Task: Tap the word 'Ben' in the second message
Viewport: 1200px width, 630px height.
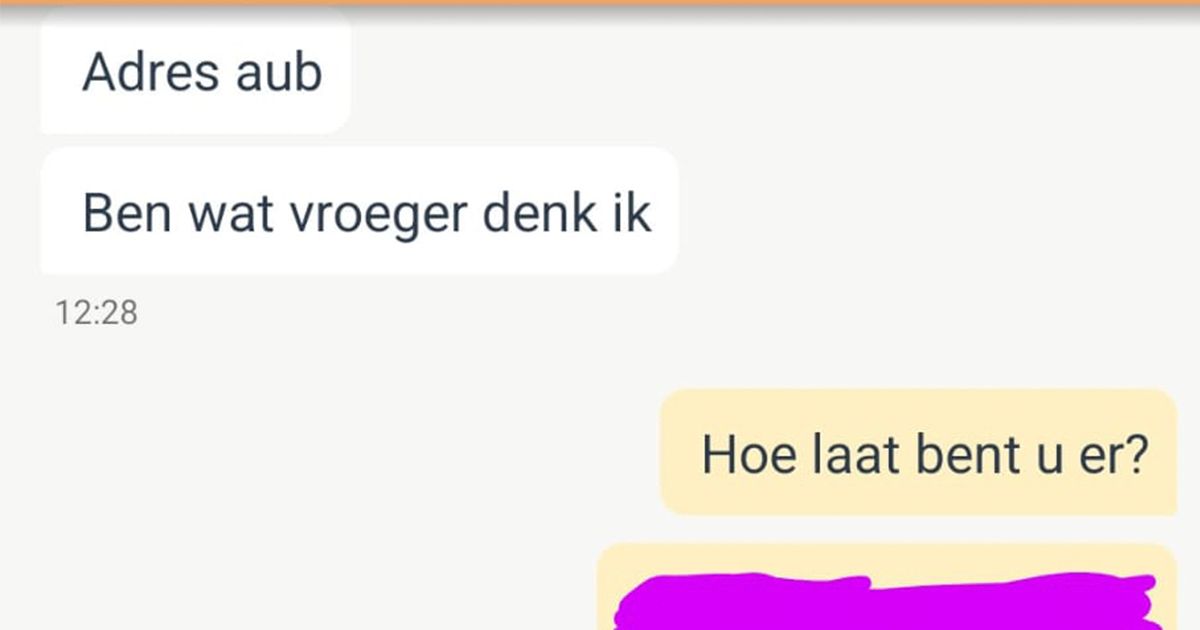Action: tap(119, 212)
